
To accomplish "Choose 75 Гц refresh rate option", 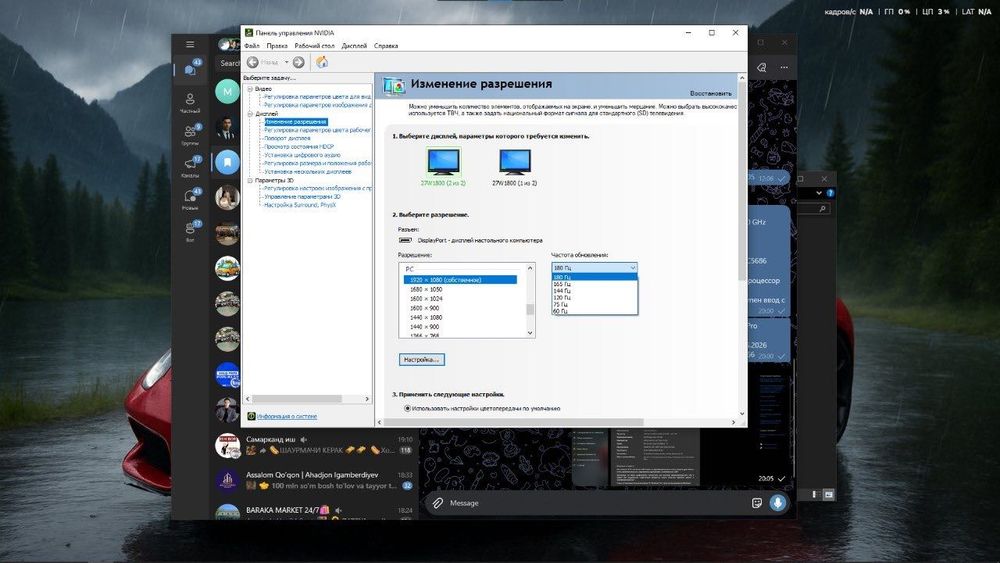I will coord(594,305).
